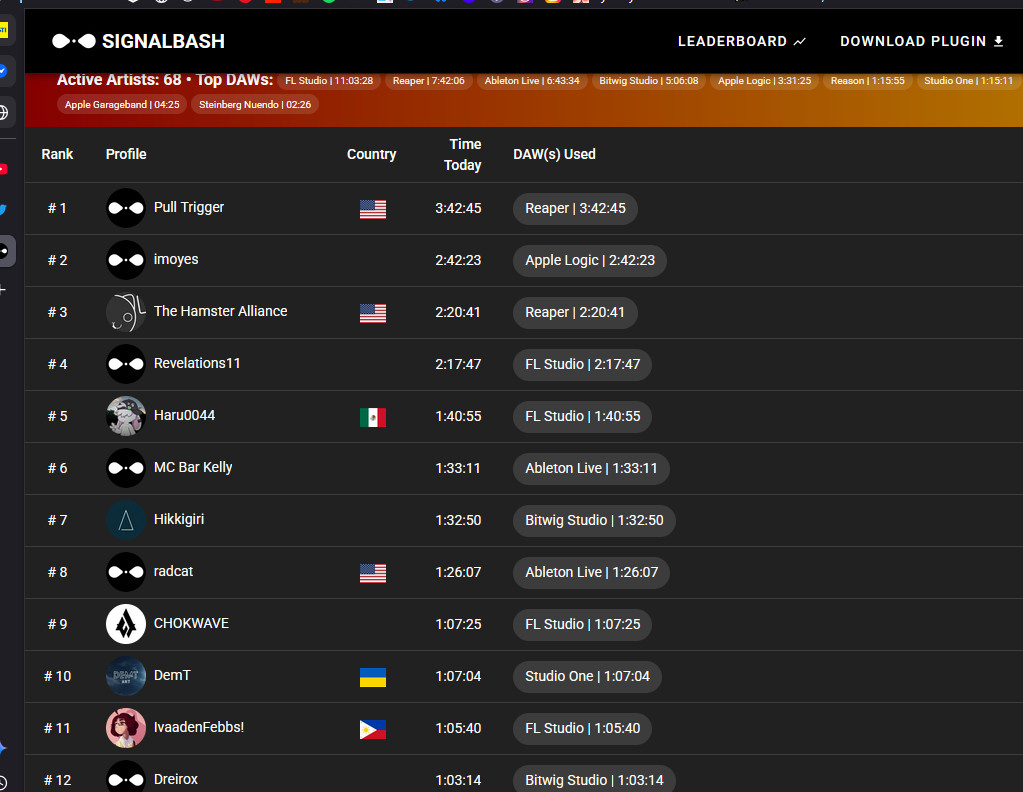The image size is (1023, 792).
Task: Click the Mexico flag in Haru0044 row
Action: pos(373,417)
